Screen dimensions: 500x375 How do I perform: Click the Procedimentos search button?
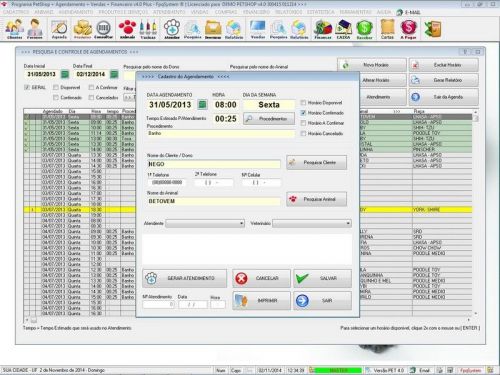pyautogui.click(x=269, y=119)
